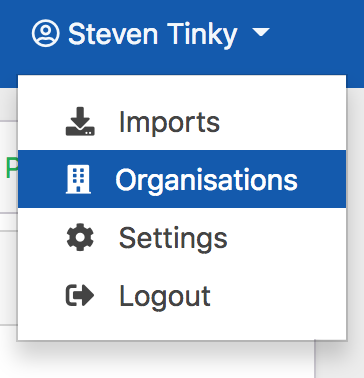
Task: Click the partially hidden green P text
Action: pyautogui.click(x=11, y=168)
